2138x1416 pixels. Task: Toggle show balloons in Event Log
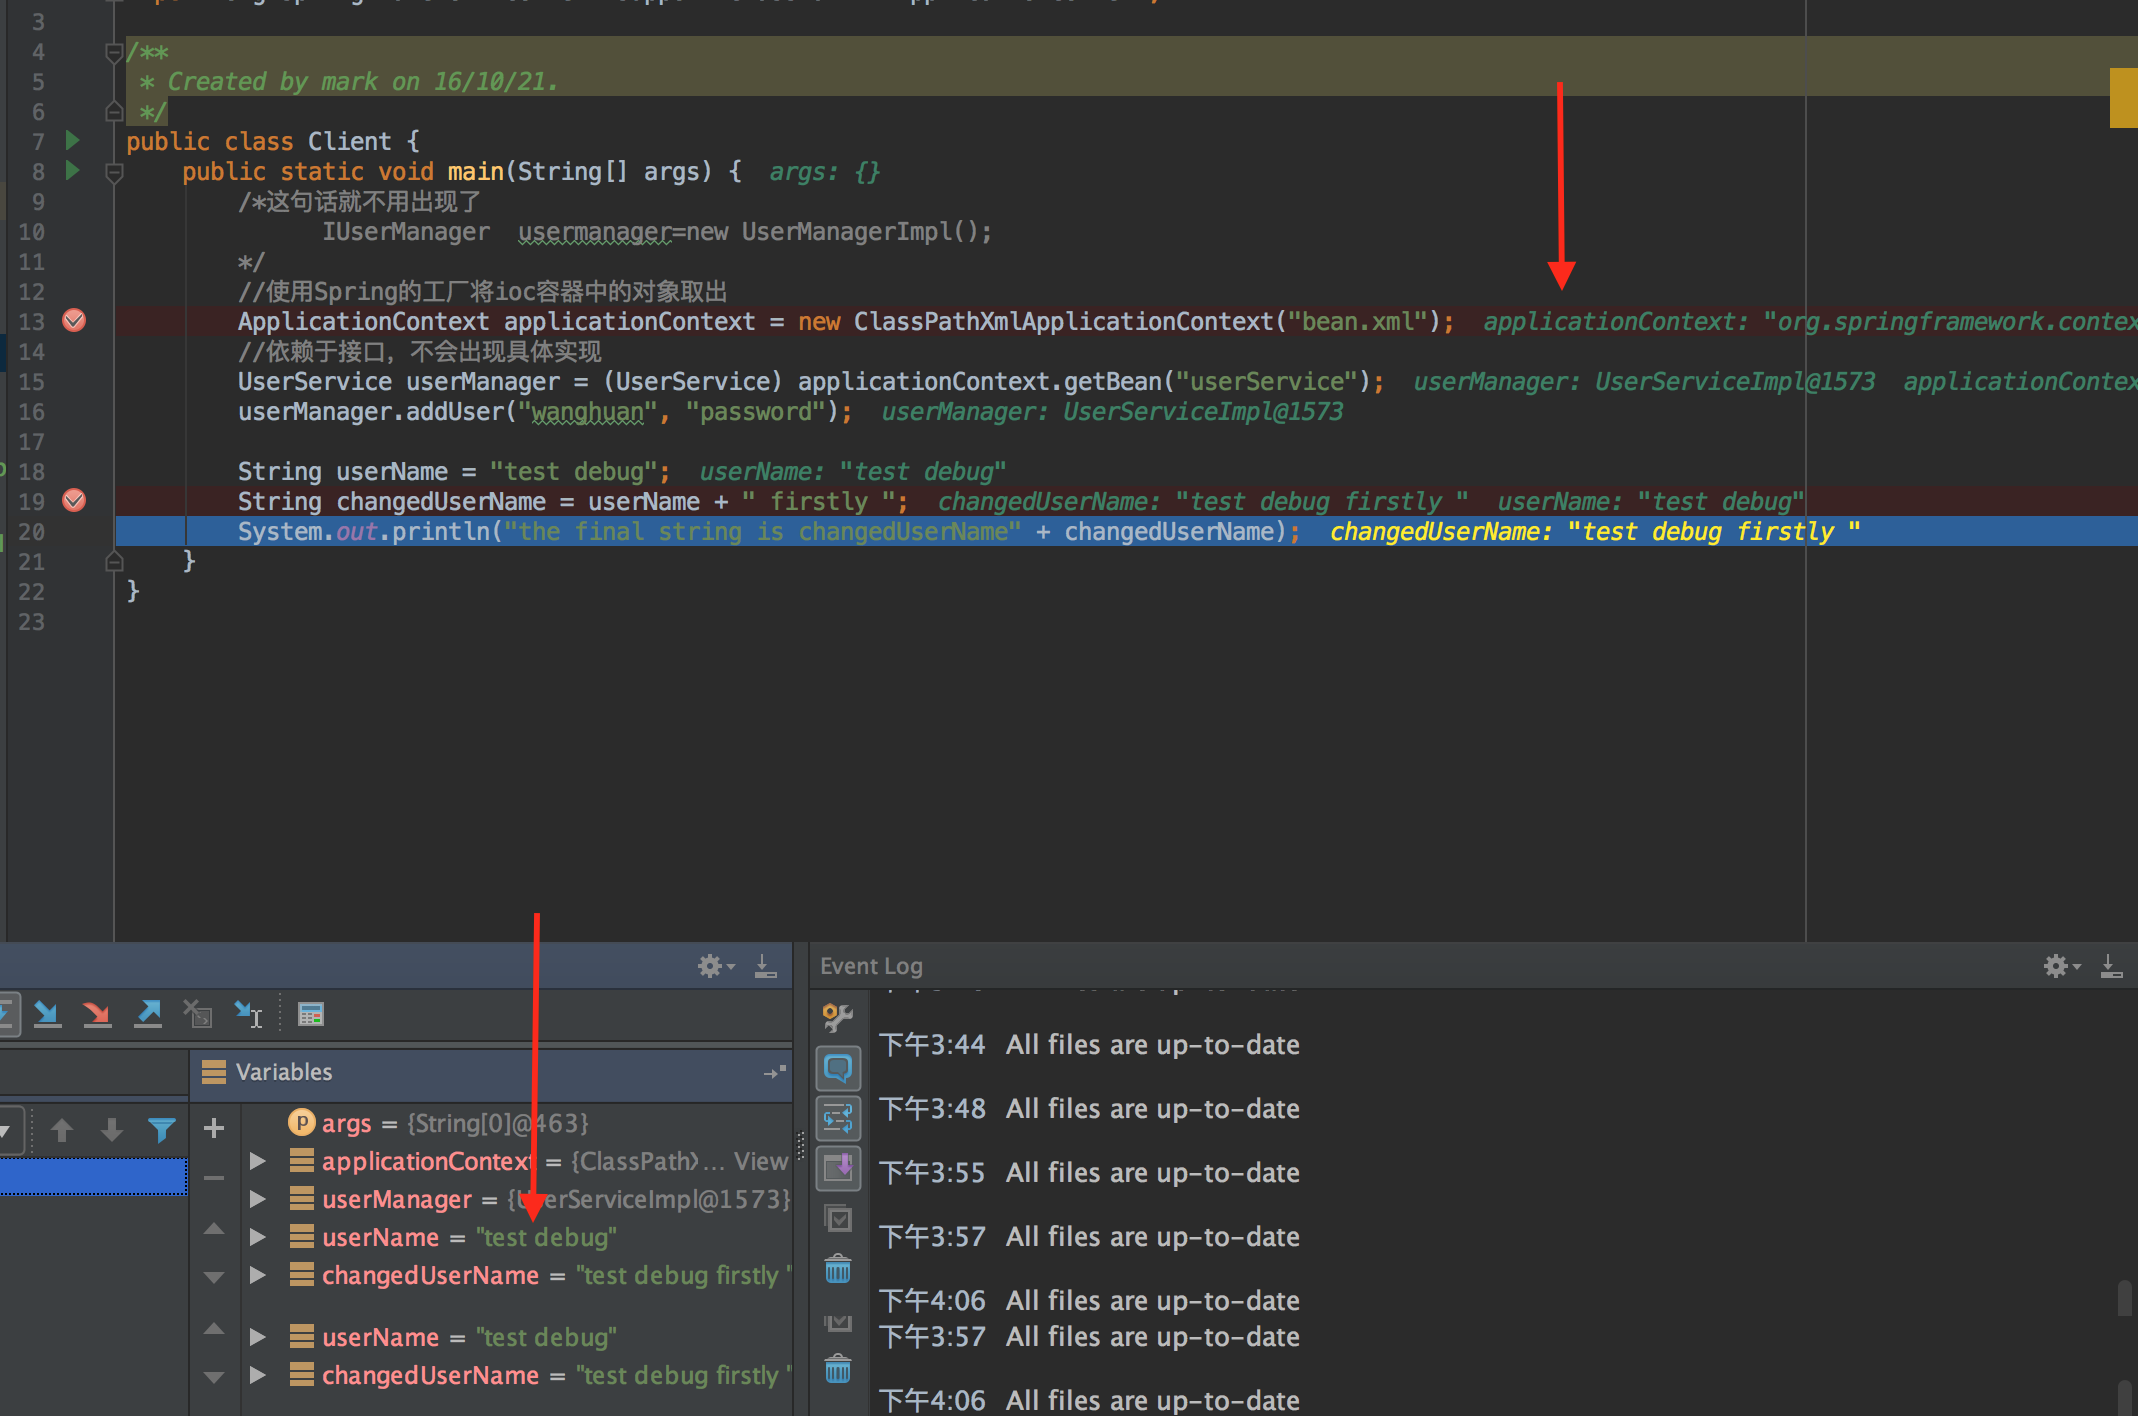pyautogui.click(x=838, y=1068)
